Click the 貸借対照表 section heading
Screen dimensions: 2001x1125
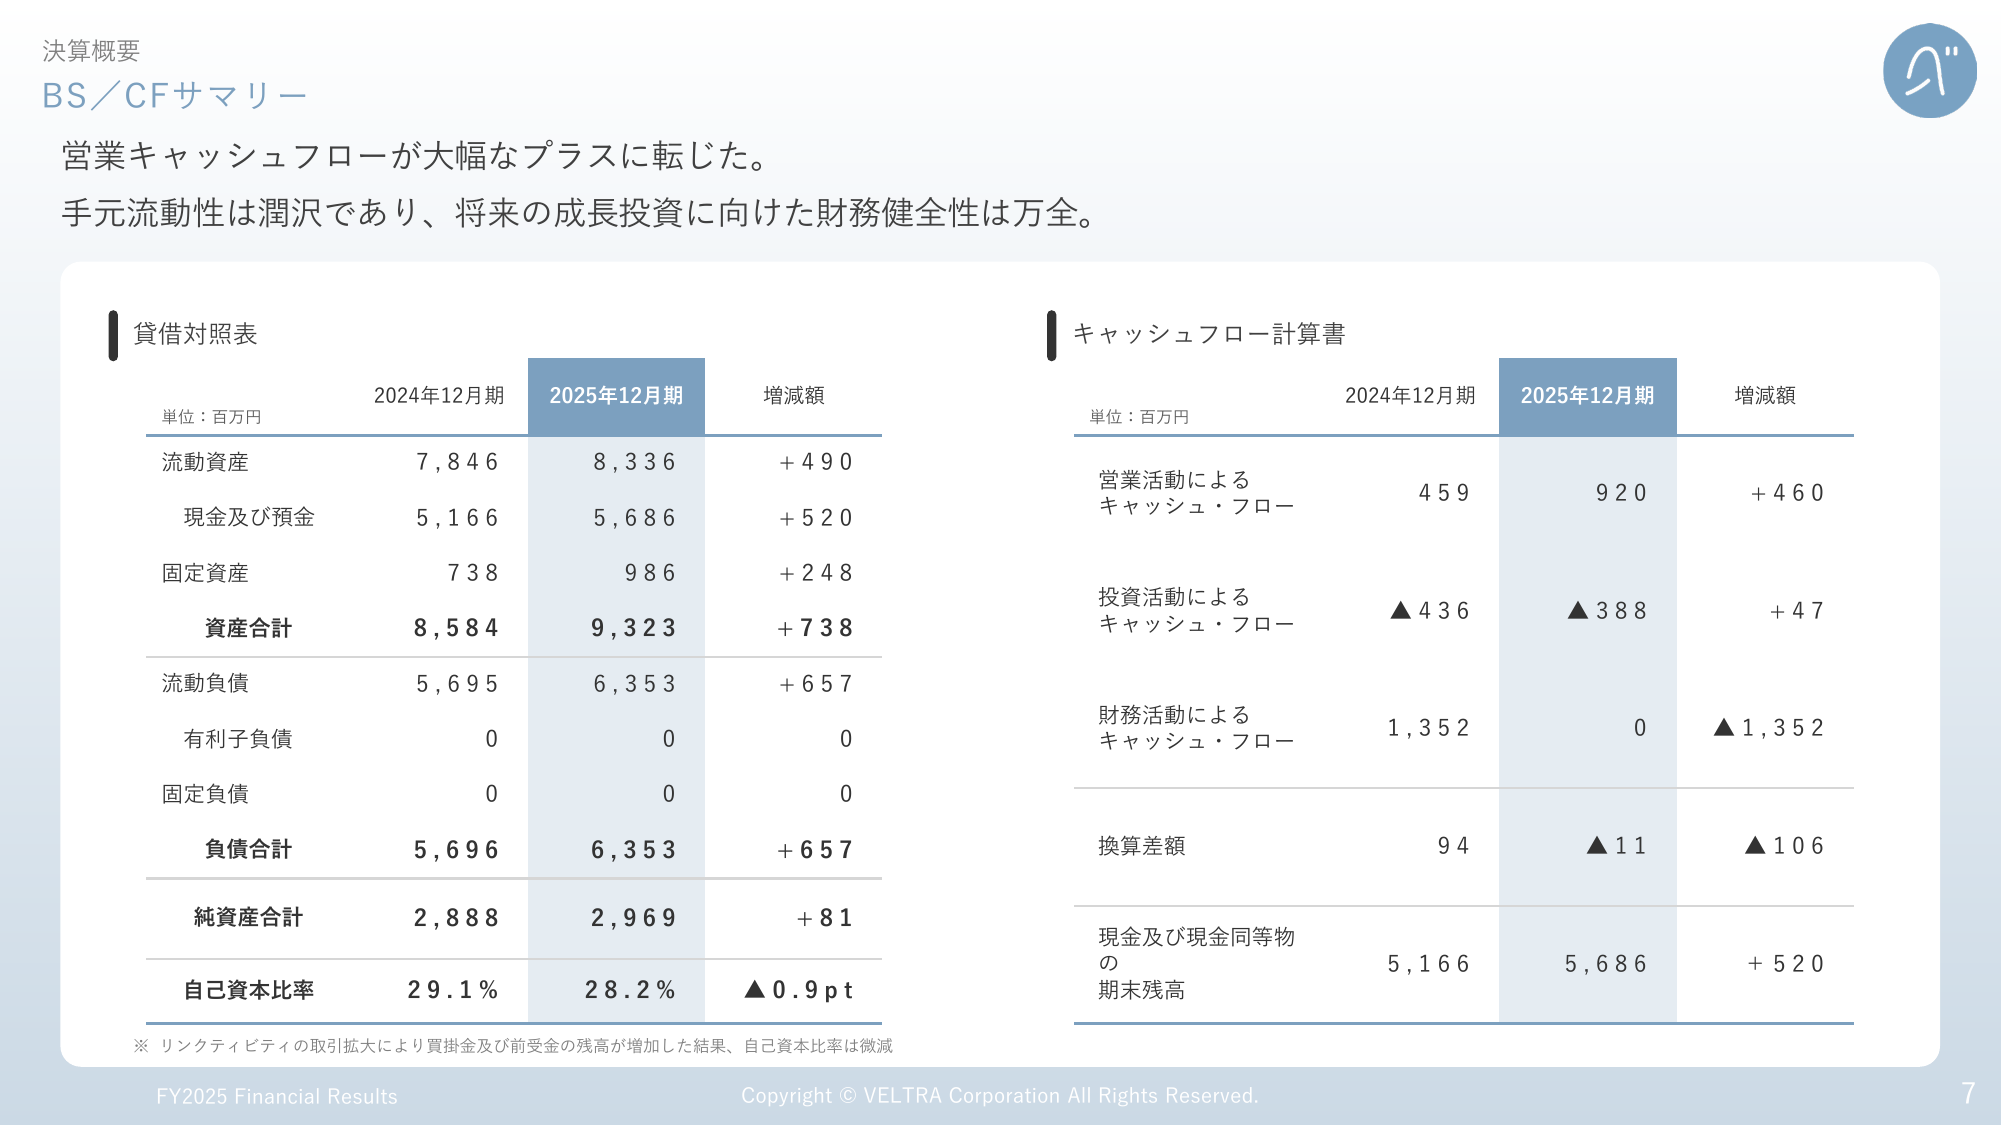(x=195, y=334)
